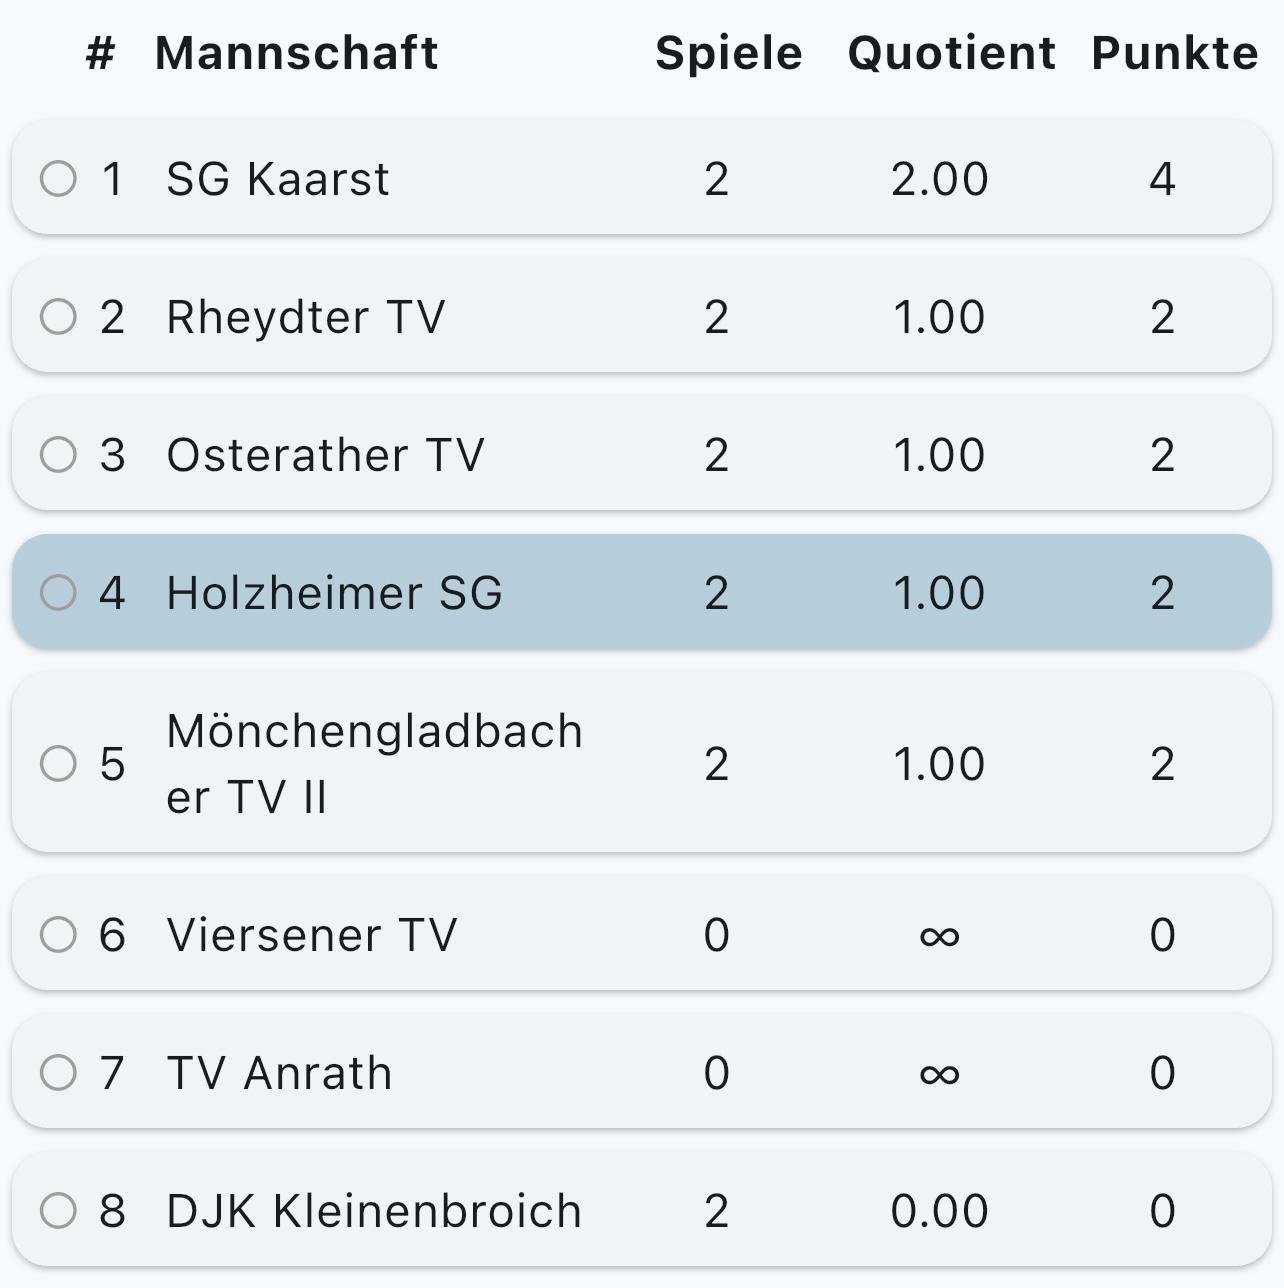Sort table by Punkte column header

[x=1174, y=53]
